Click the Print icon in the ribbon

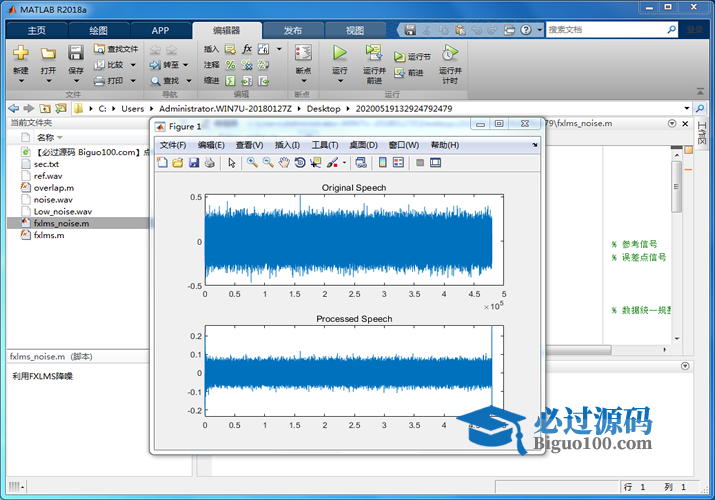click(99, 81)
